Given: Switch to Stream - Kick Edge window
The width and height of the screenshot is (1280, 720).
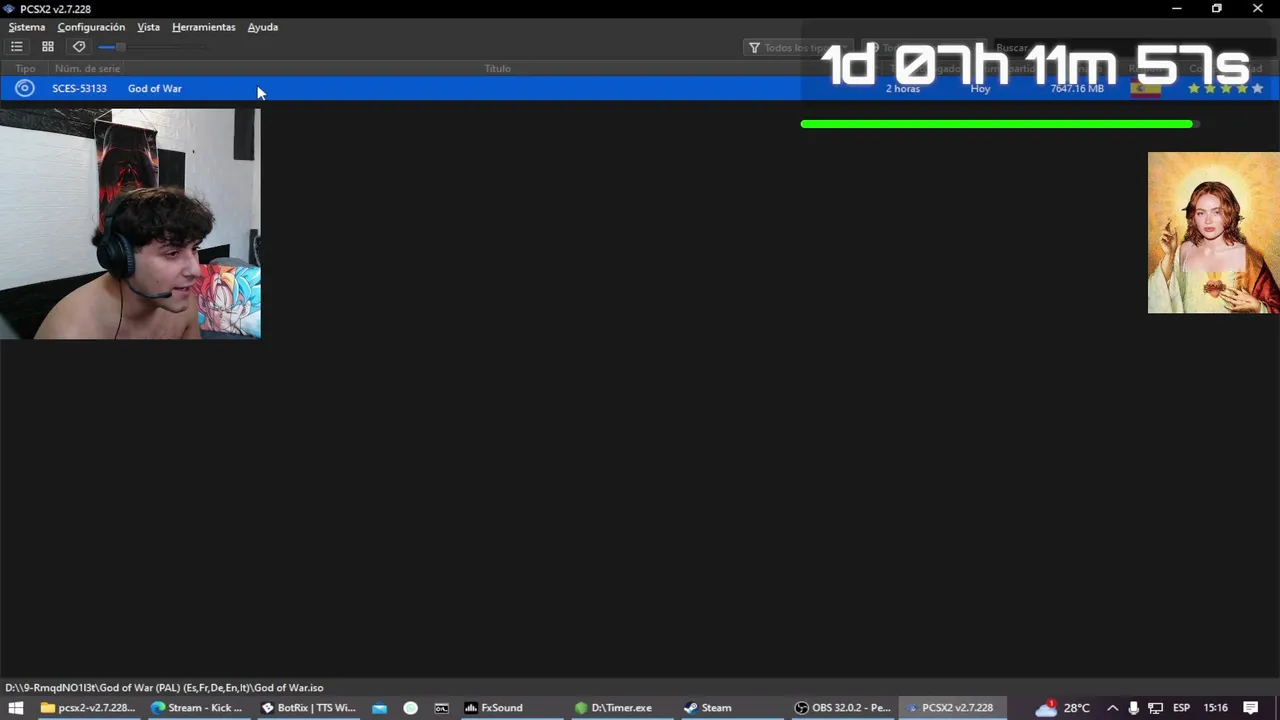Looking at the screenshot, I should click(197, 708).
